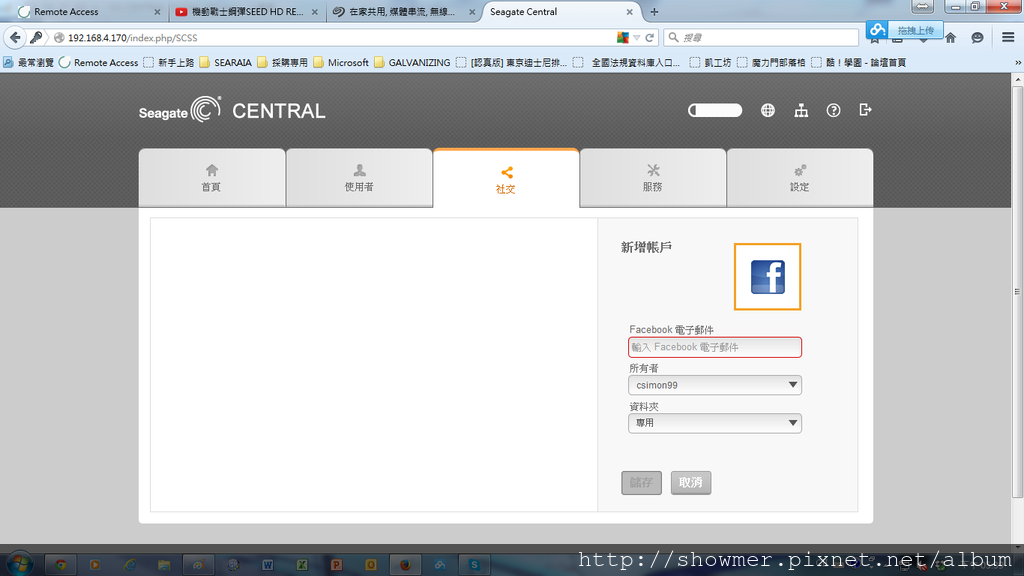Close the Seagate Central browser tab
This screenshot has height=576, width=1024.
click(x=630, y=12)
